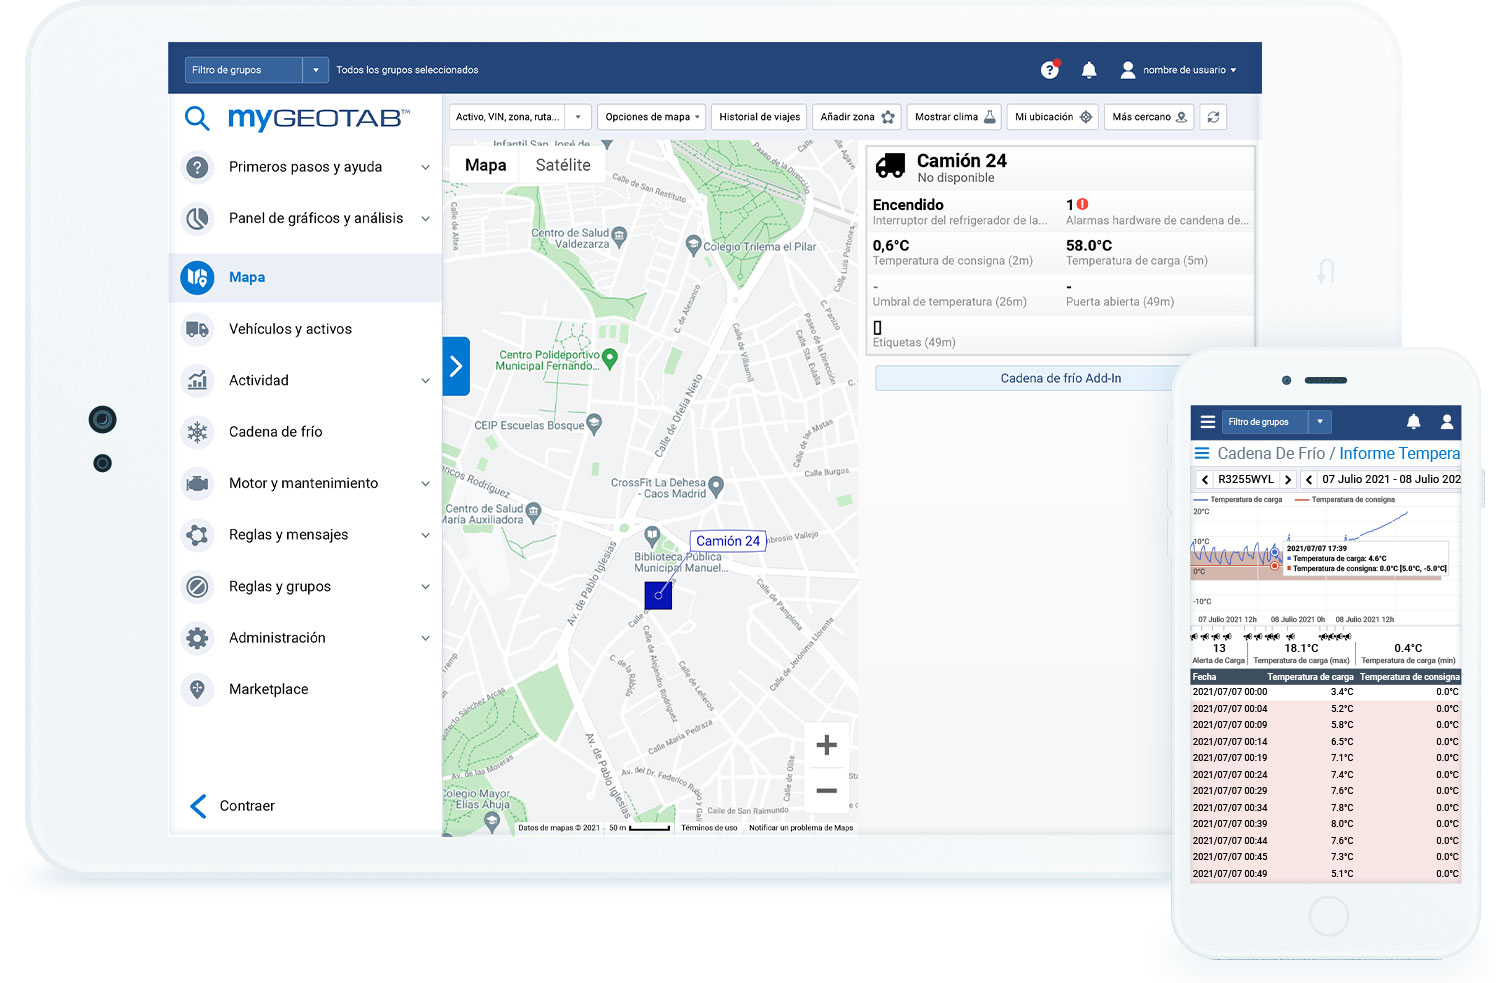Viewport: 1496px width, 983px height.
Task: Click the Cadena de frío snowflake icon
Action: click(x=198, y=432)
